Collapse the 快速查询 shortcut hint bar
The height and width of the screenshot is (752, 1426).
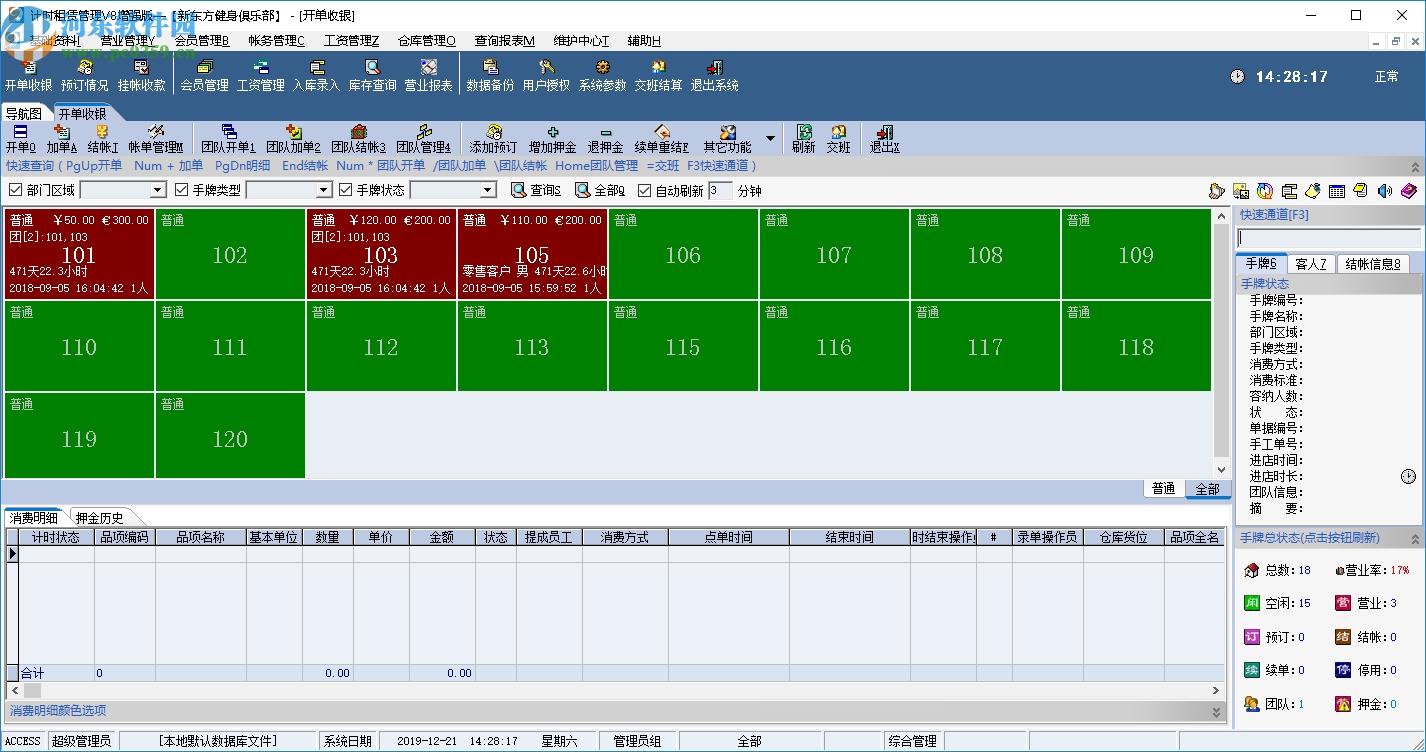point(1415,166)
